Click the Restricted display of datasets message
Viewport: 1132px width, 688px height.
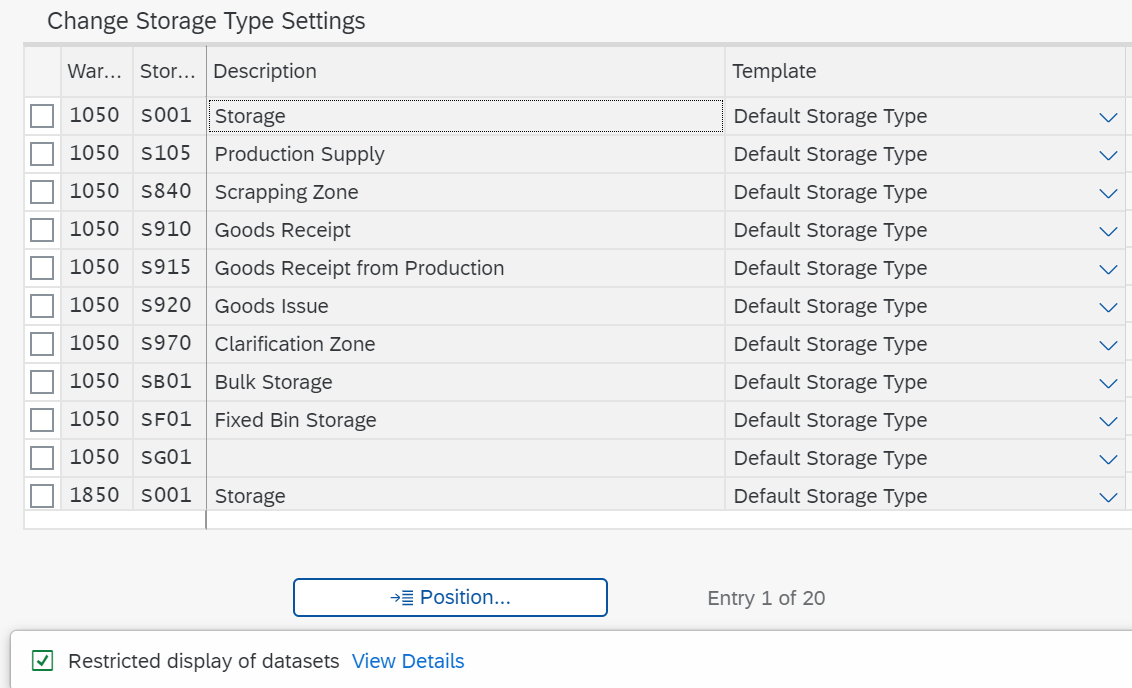pyautogui.click(x=204, y=661)
